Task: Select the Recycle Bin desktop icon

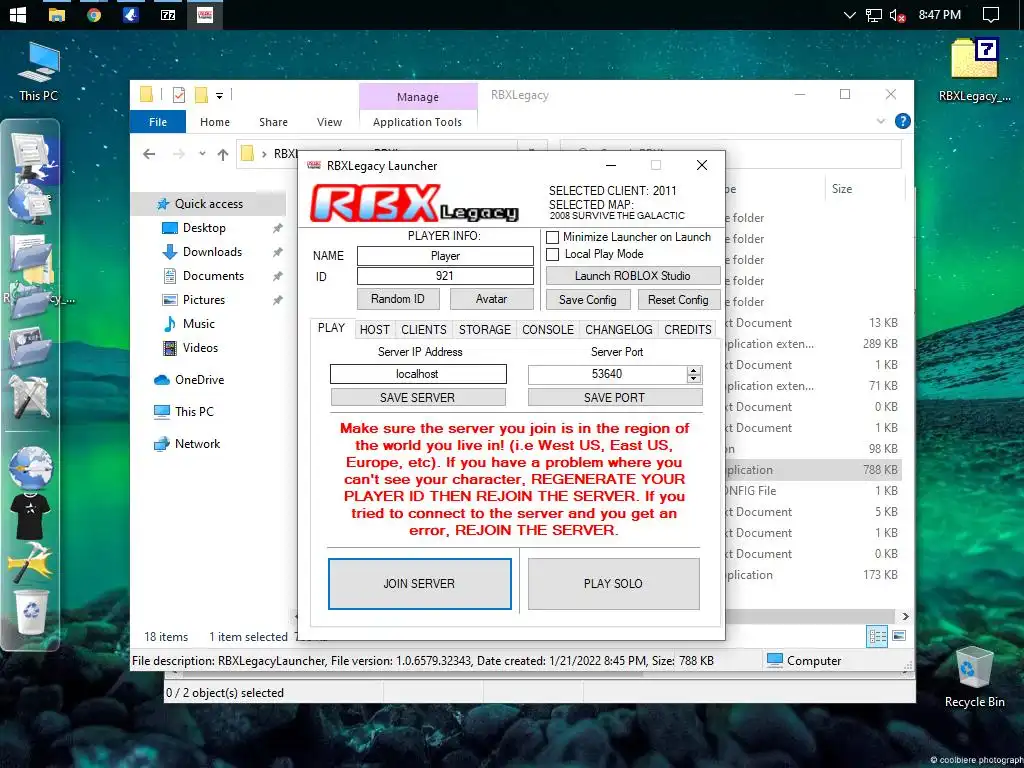Action: (x=974, y=677)
